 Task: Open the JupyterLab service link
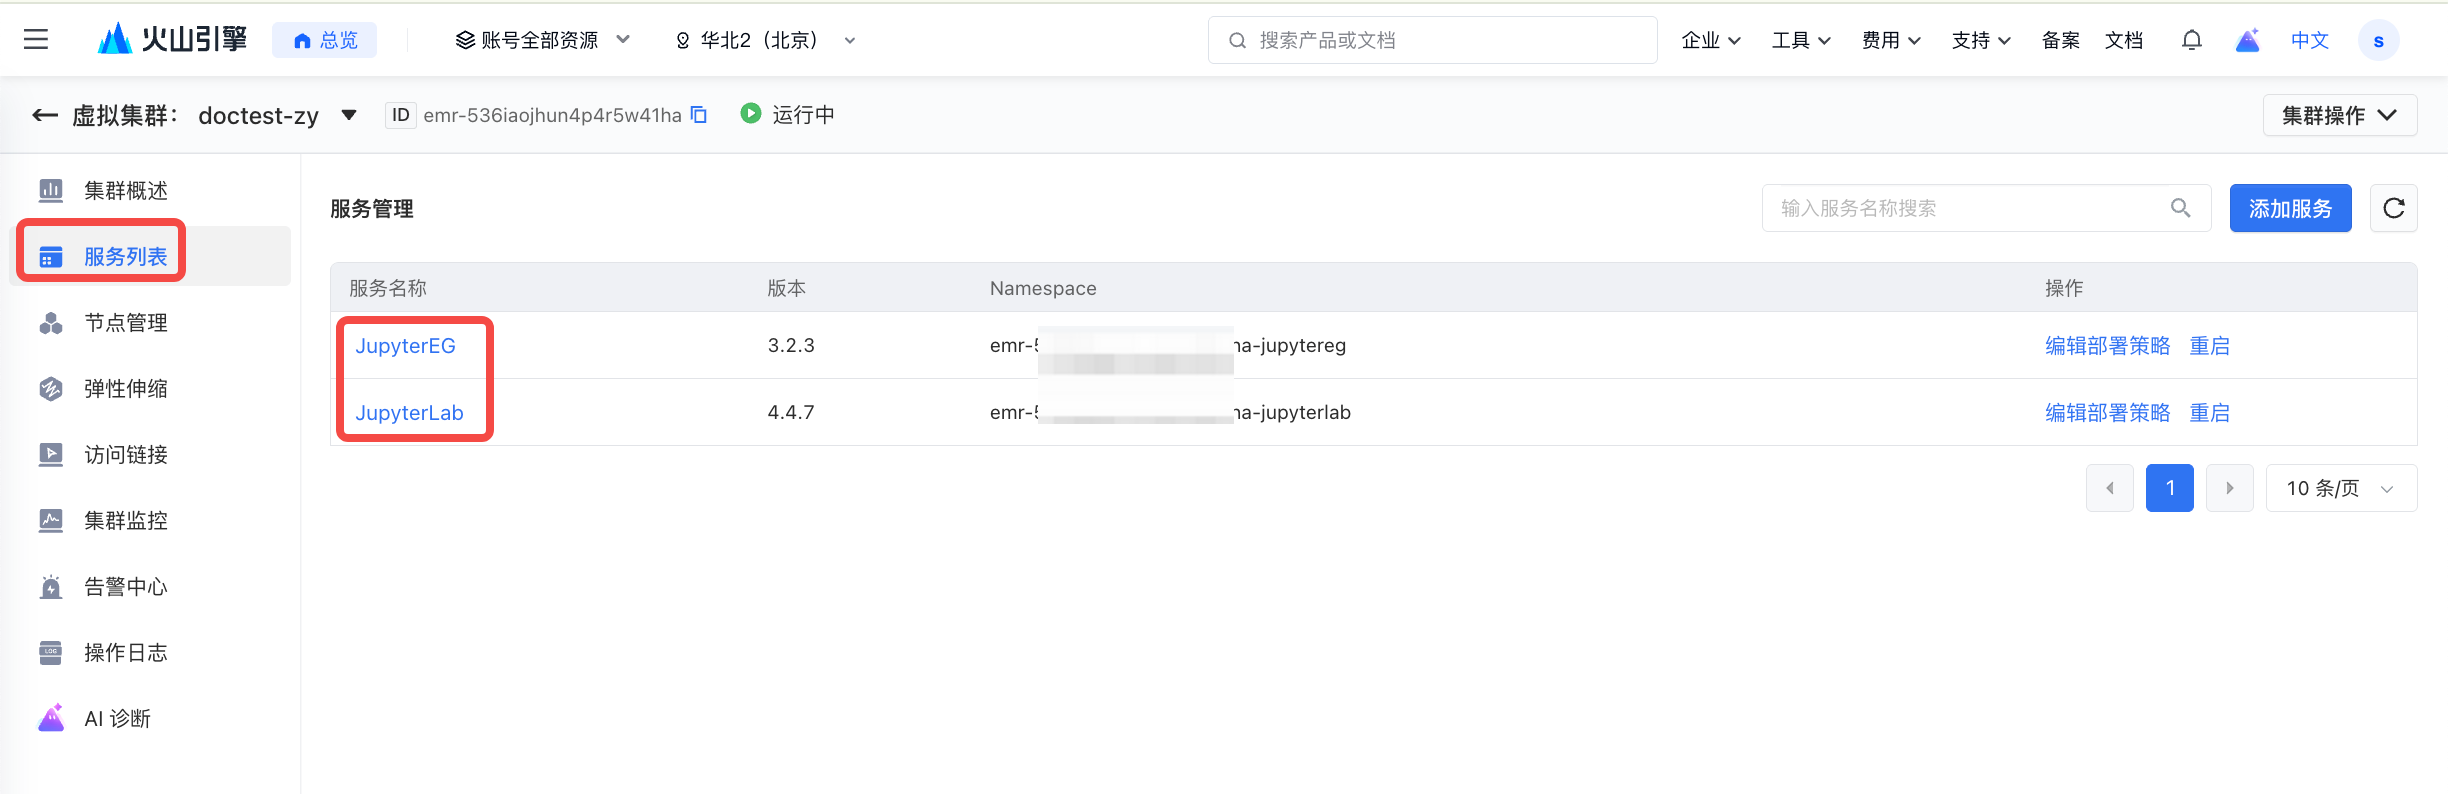pyautogui.click(x=409, y=413)
